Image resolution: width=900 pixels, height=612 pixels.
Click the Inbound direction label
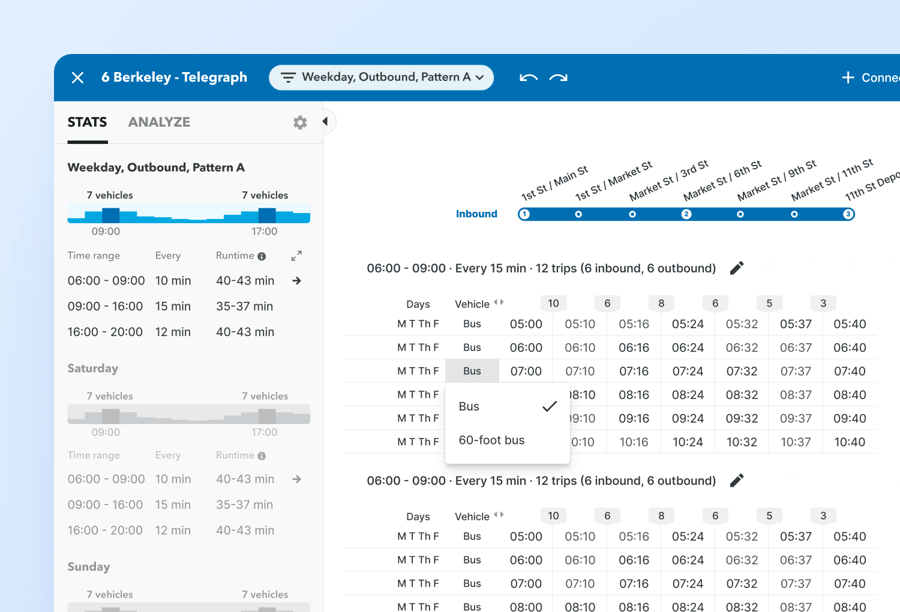tap(476, 214)
